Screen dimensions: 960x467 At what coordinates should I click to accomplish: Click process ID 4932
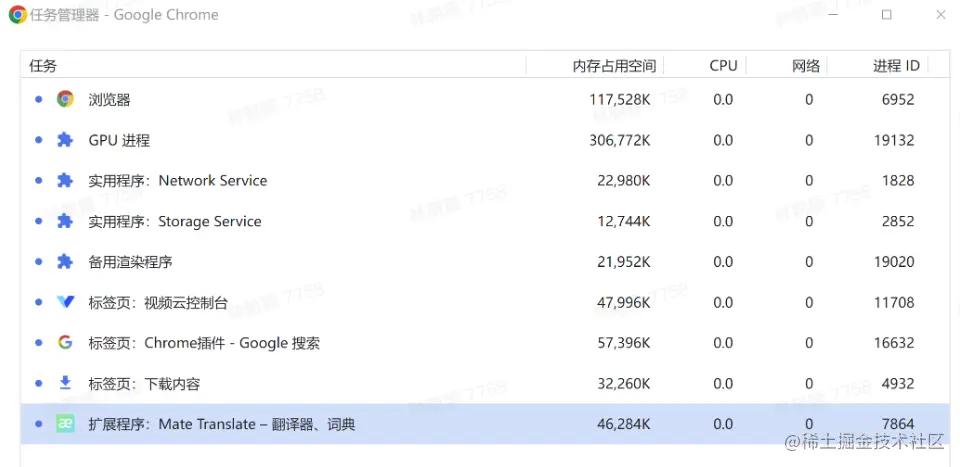(898, 384)
